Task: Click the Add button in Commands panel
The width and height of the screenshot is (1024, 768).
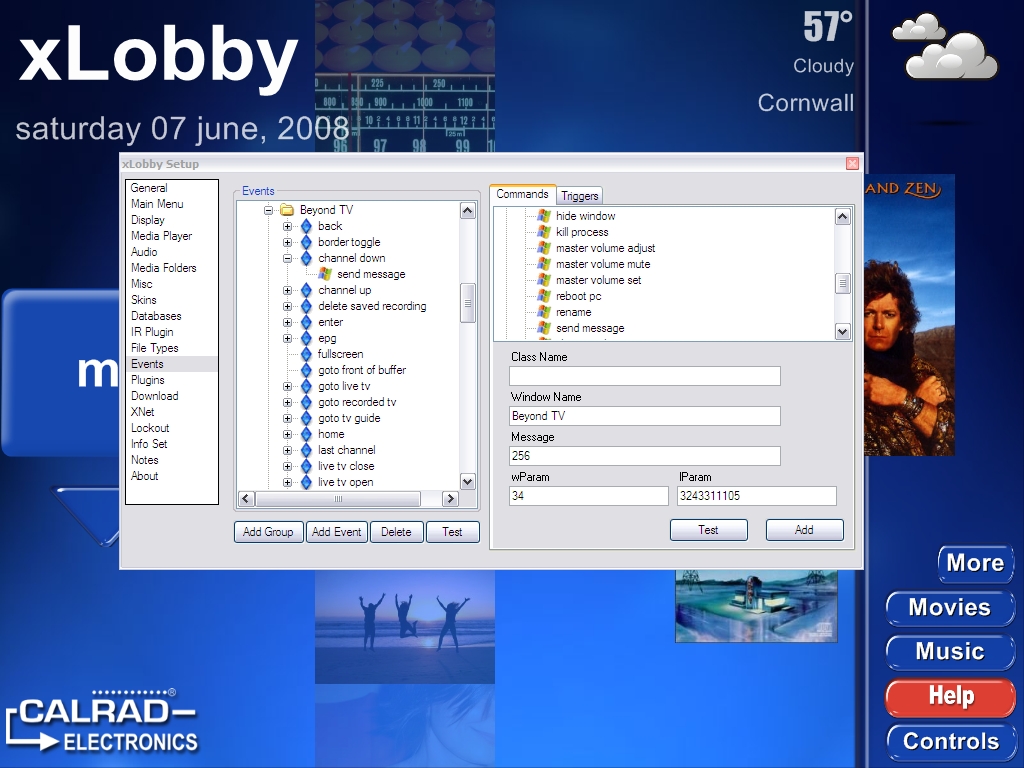Action: pos(805,530)
